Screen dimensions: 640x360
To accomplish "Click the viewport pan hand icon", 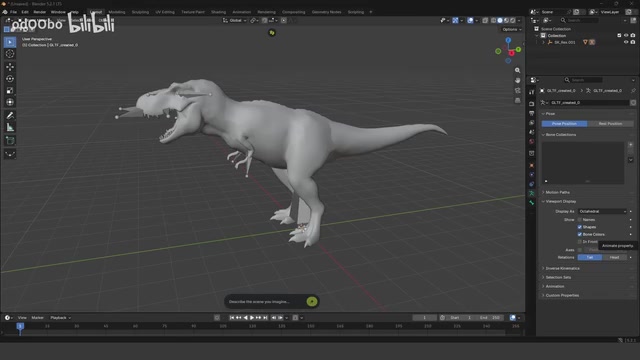I will (x=518, y=80).
